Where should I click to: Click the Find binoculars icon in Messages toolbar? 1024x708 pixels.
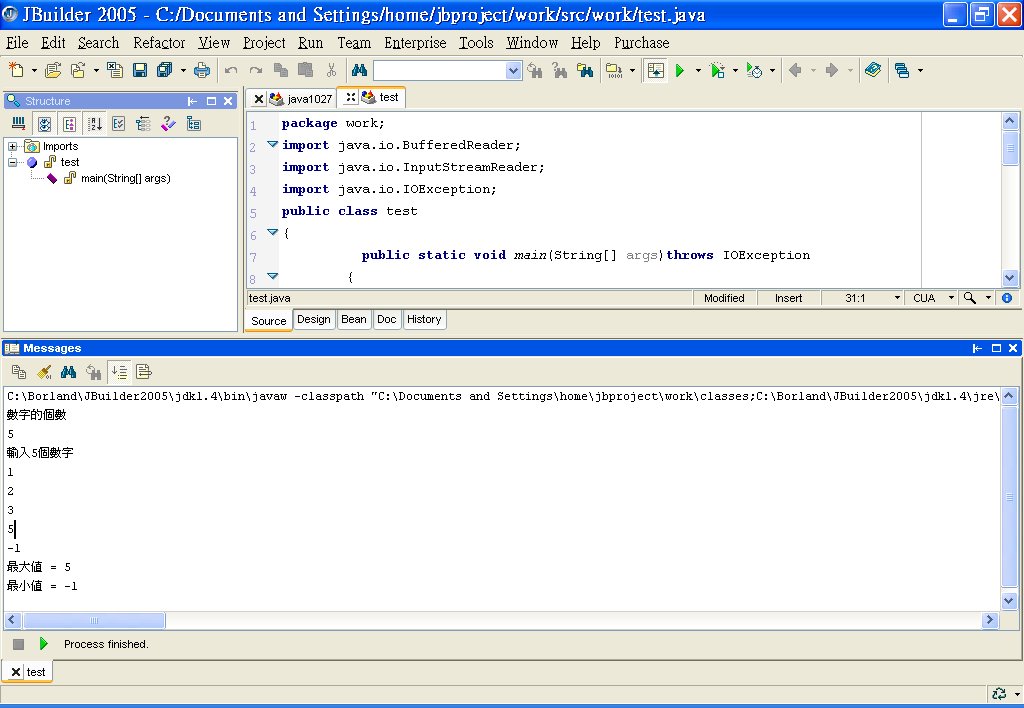coord(69,372)
